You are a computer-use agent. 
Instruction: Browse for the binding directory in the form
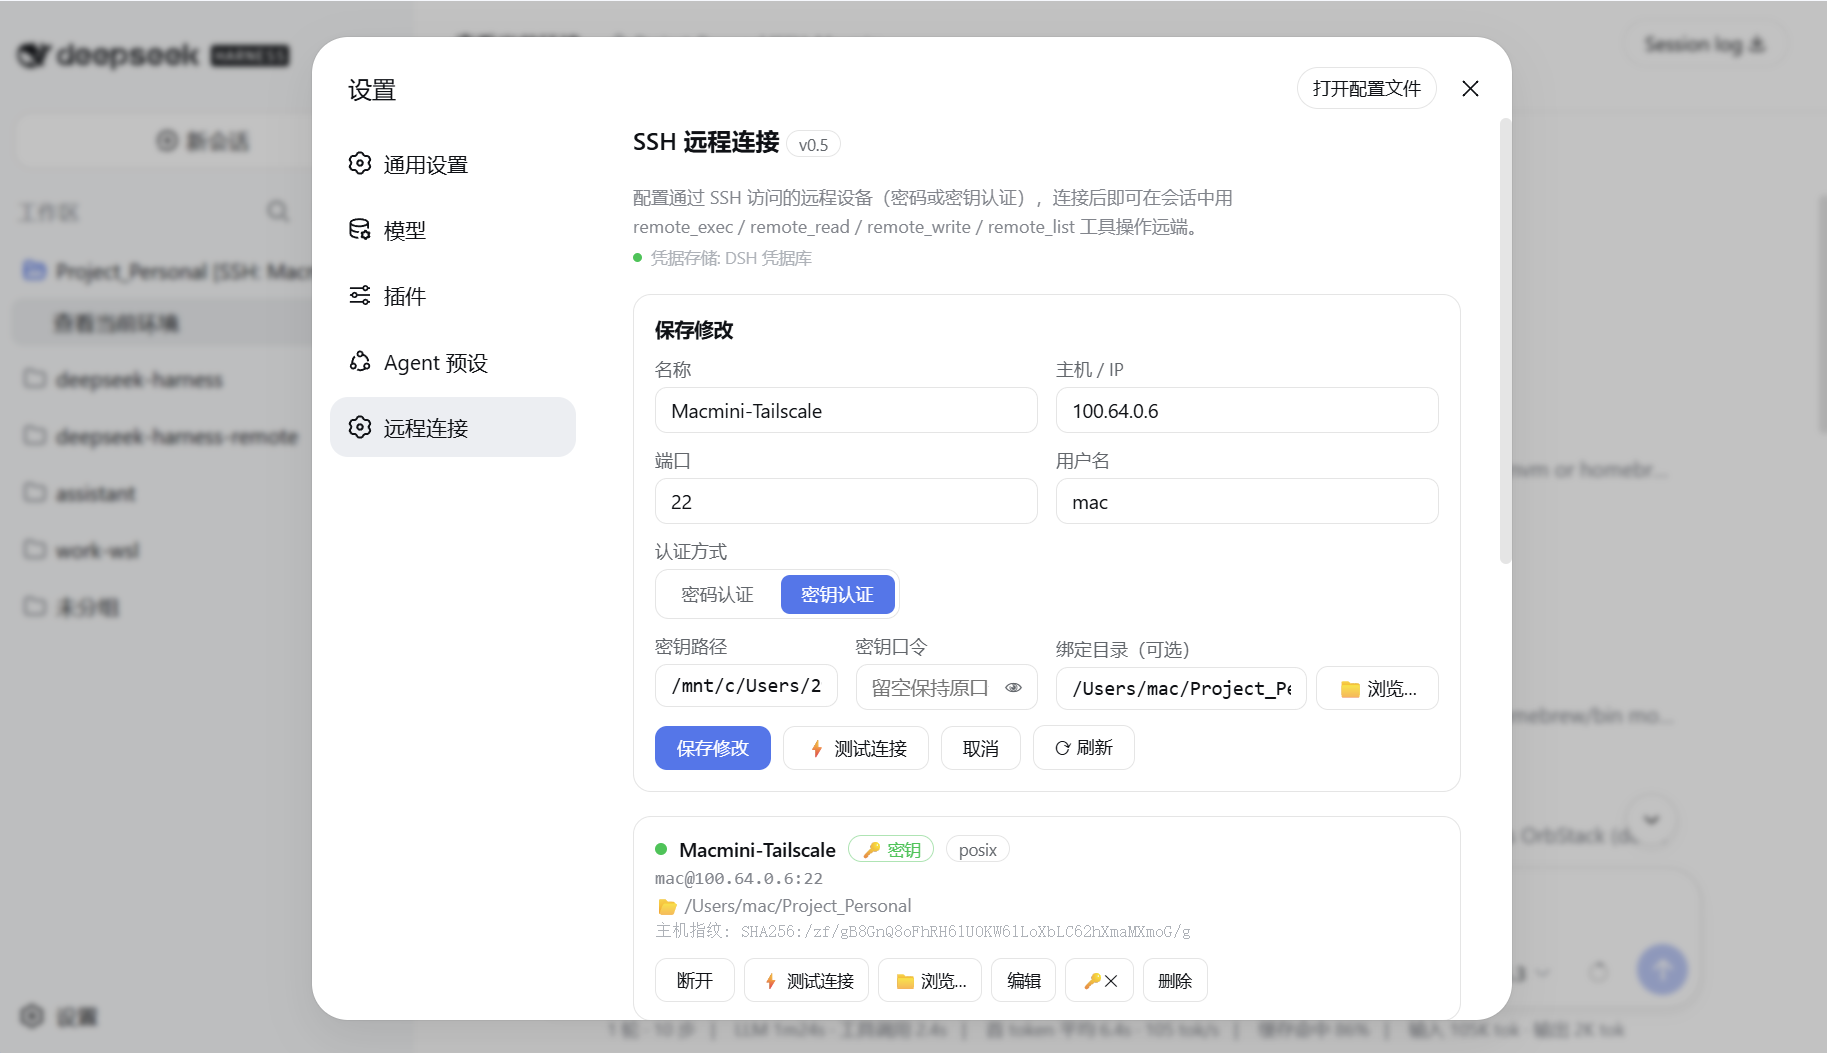click(1377, 688)
